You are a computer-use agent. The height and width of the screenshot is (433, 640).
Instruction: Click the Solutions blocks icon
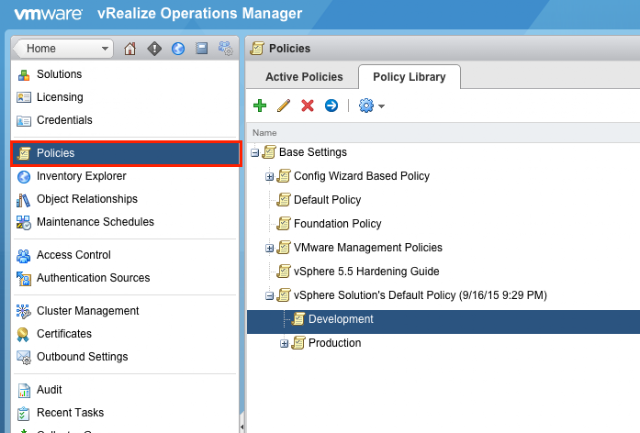pos(24,75)
